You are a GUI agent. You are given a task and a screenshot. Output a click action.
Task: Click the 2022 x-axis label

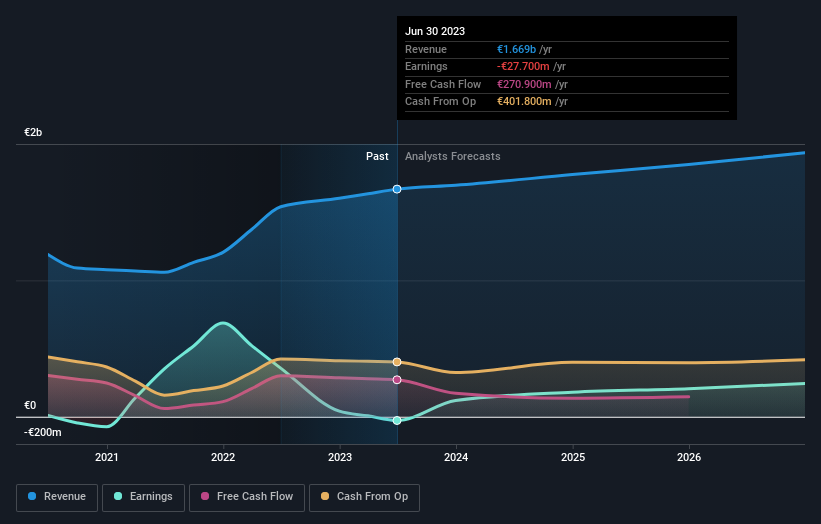(x=223, y=457)
